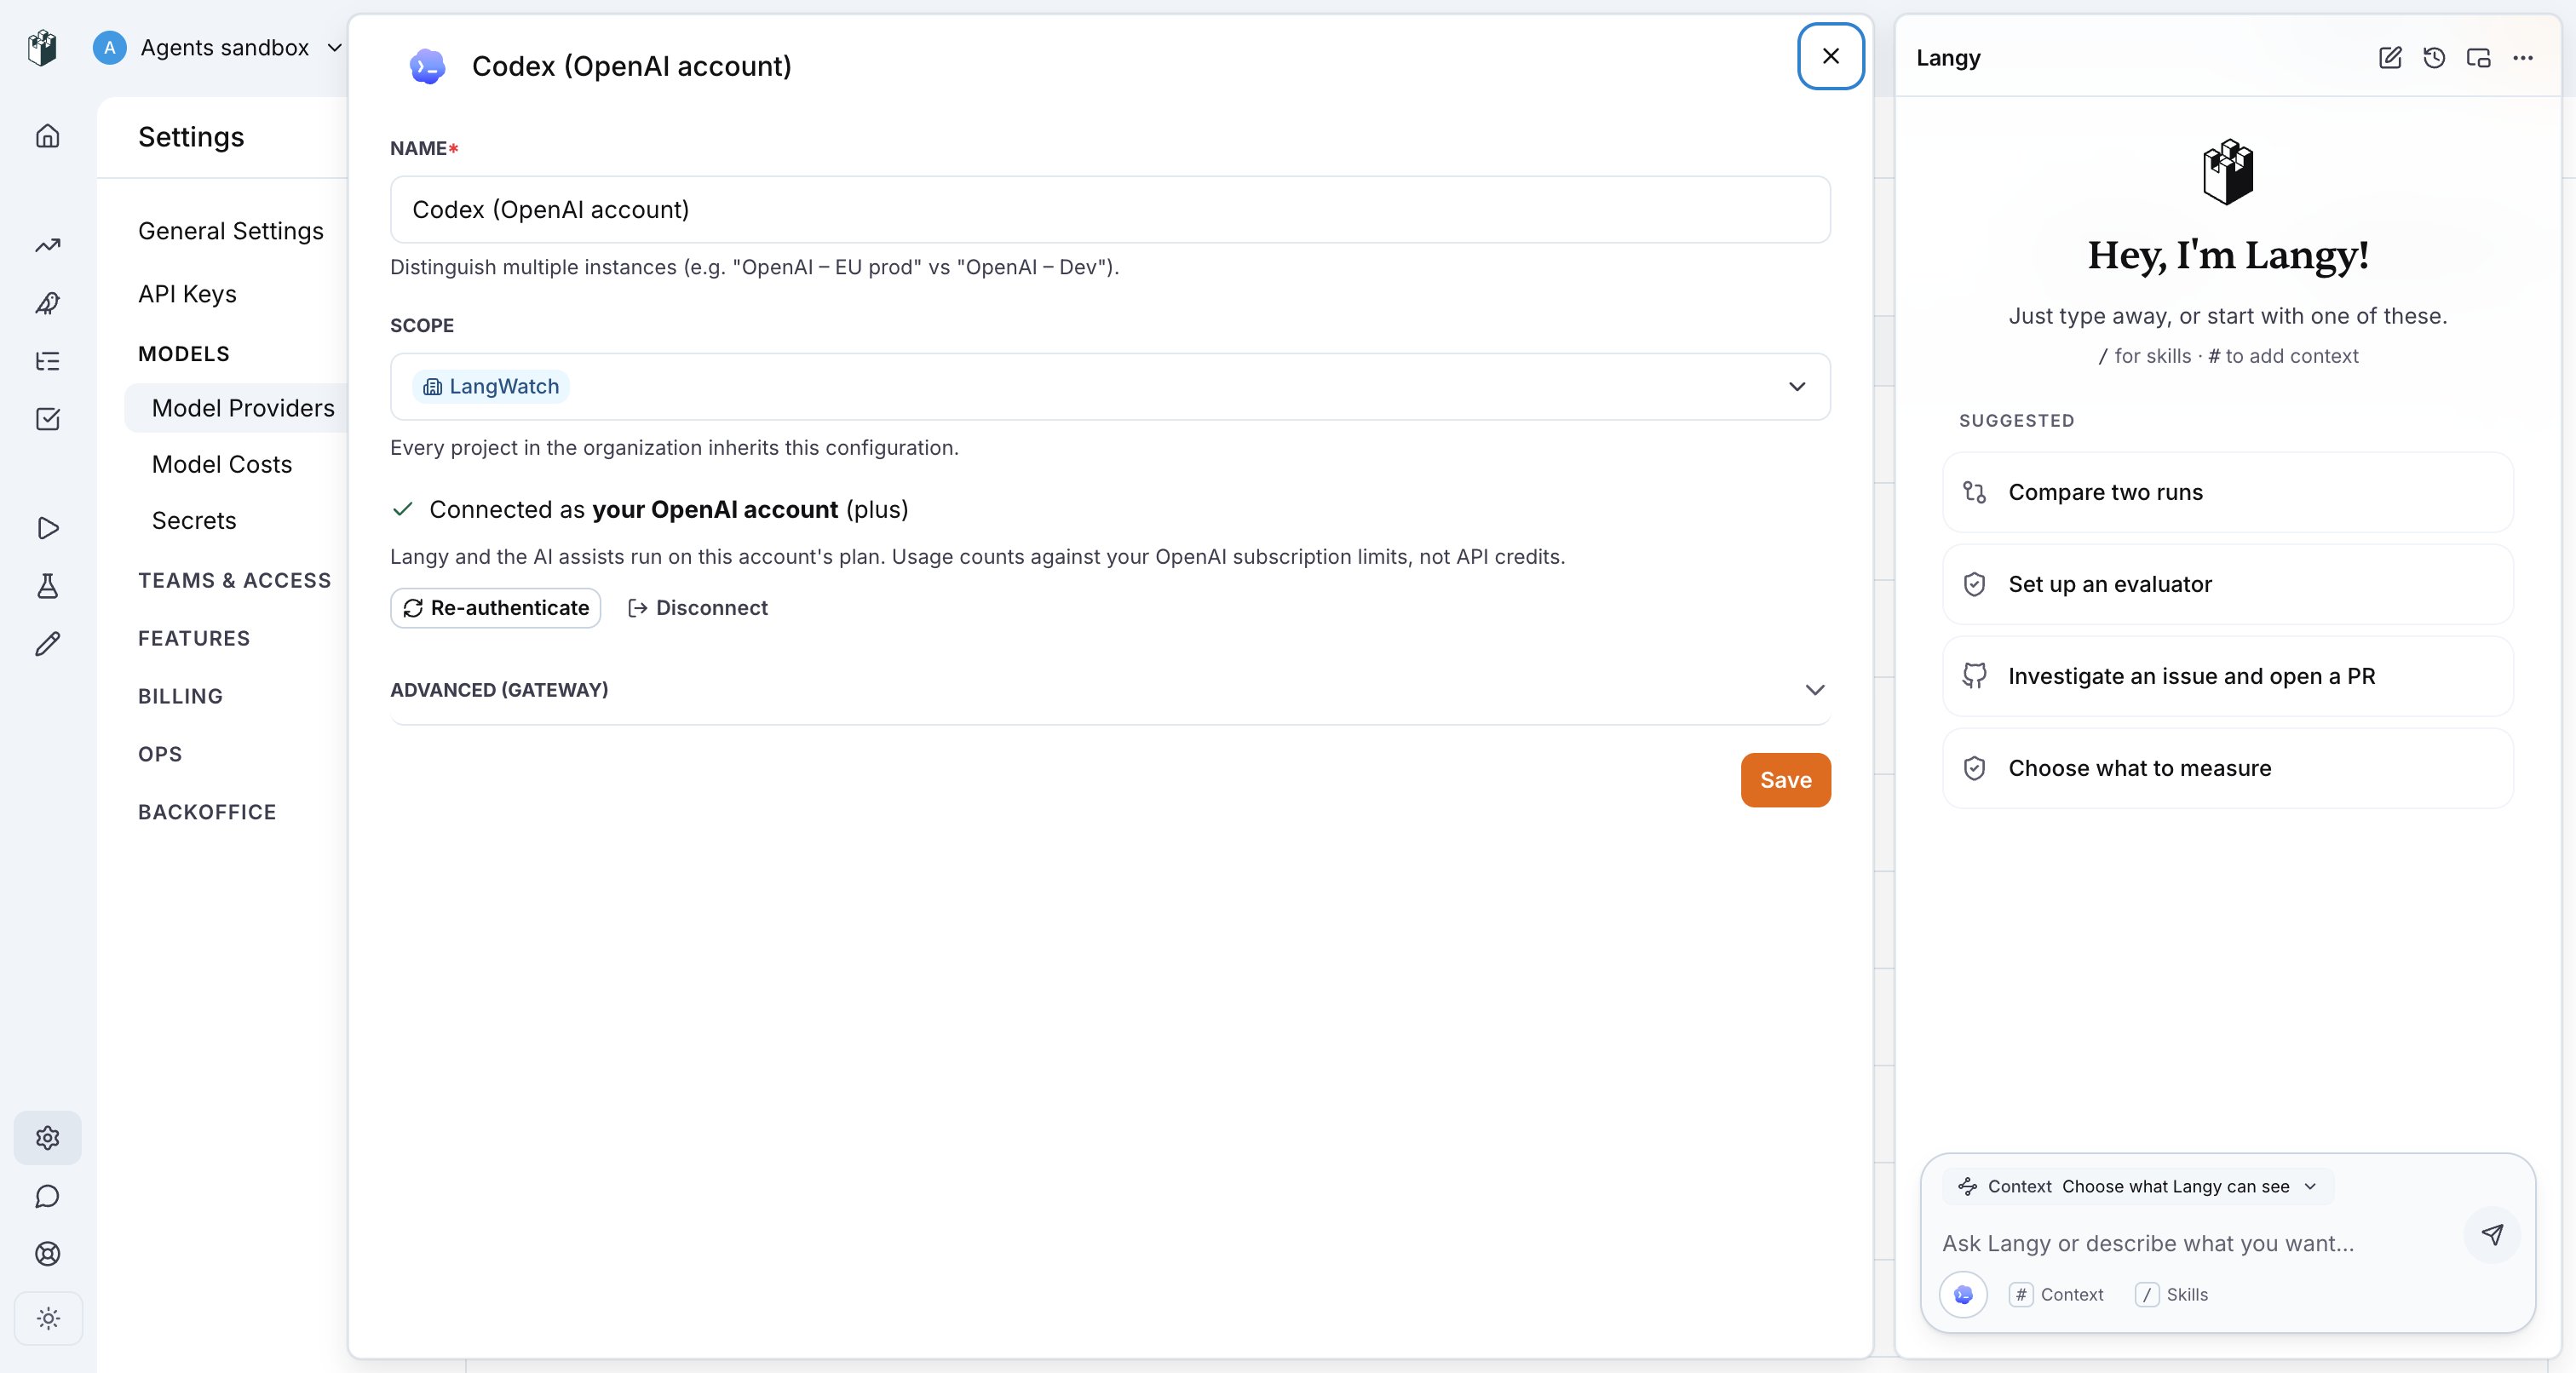Toggle the sun theme switch icon
Viewport: 2576px width, 1373px height.
48,1318
